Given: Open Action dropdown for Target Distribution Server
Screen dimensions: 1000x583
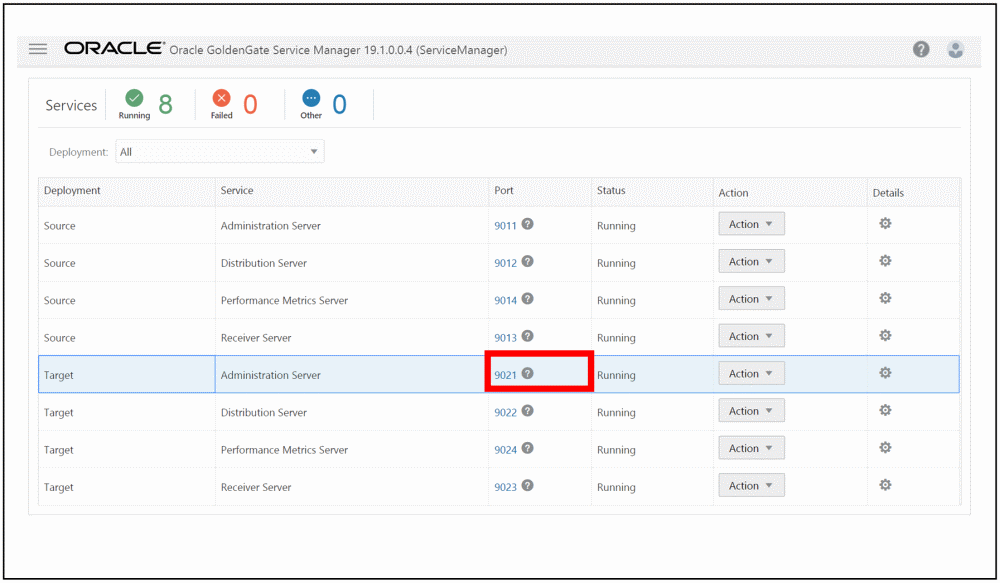Looking at the screenshot, I should point(751,411).
